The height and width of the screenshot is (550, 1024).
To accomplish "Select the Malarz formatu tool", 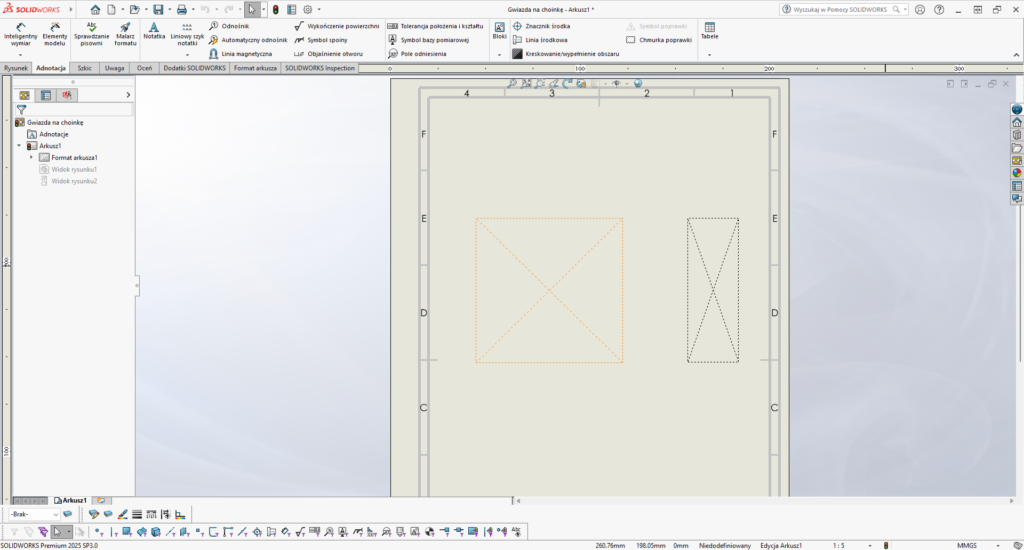I will (x=125, y=33).
